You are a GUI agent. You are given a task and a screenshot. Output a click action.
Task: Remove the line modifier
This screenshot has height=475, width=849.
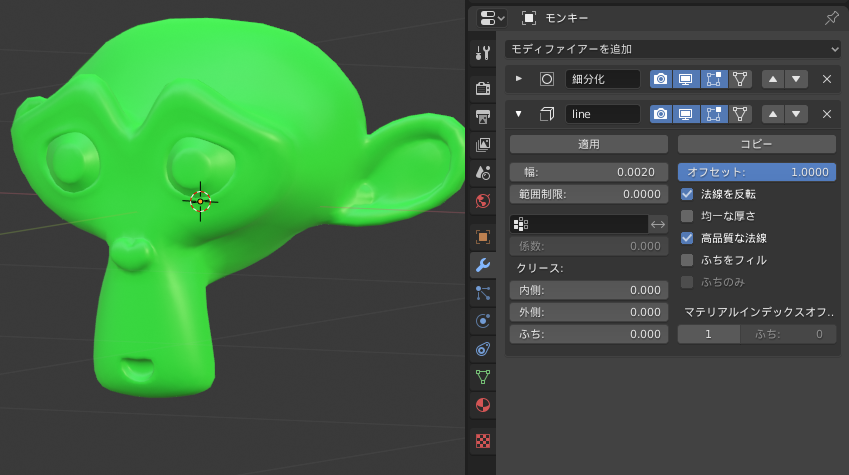tap(827, 114)
